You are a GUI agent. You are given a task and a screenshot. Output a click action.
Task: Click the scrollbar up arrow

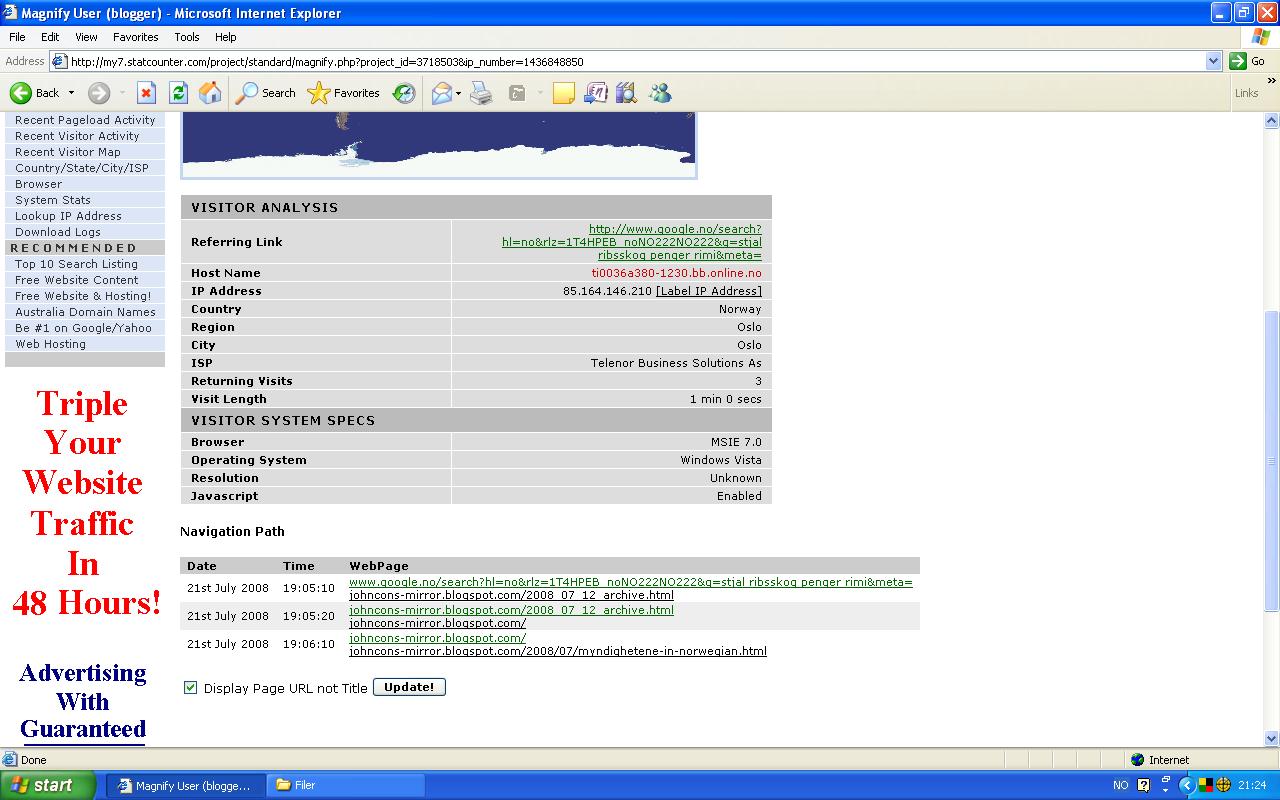[1272, 120]
